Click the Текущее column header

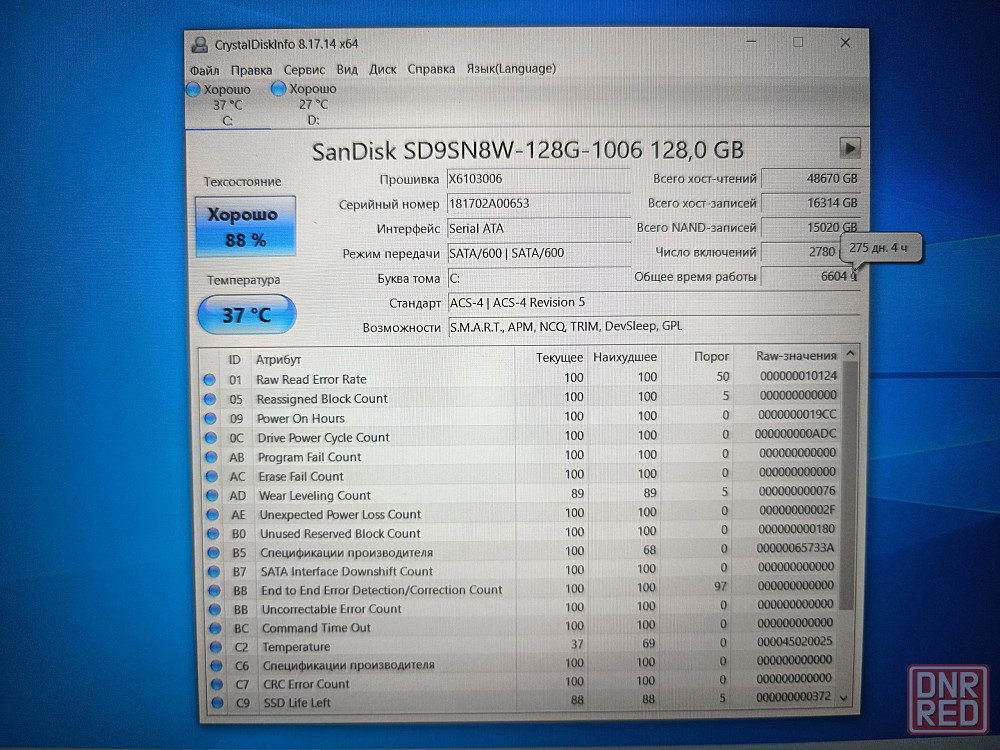(559, 358)
